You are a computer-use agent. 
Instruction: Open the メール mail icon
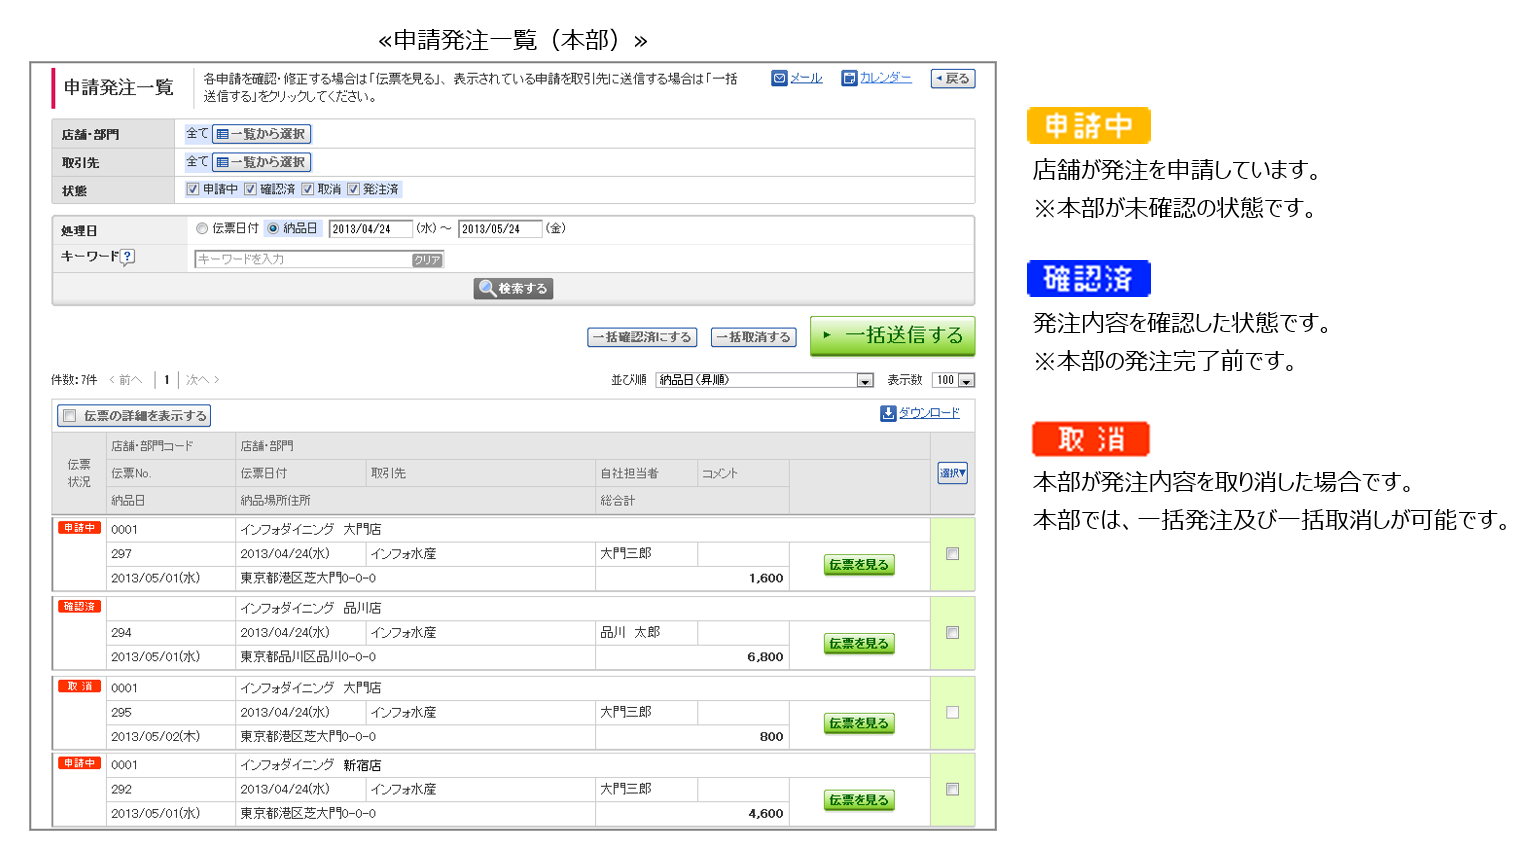779,78
